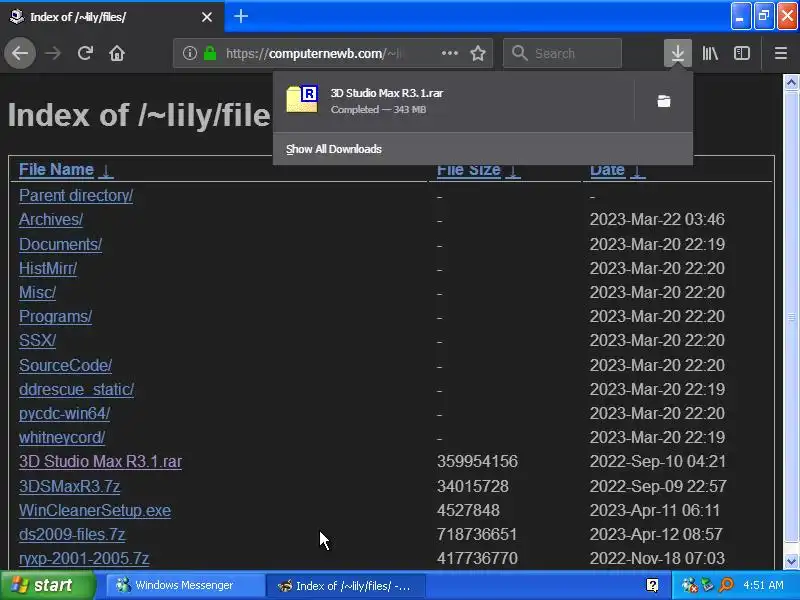Image resolution: width=800 pixels, height=600 pixels.
Task: Click the question mark tray icon
Action: pos(652,585)
